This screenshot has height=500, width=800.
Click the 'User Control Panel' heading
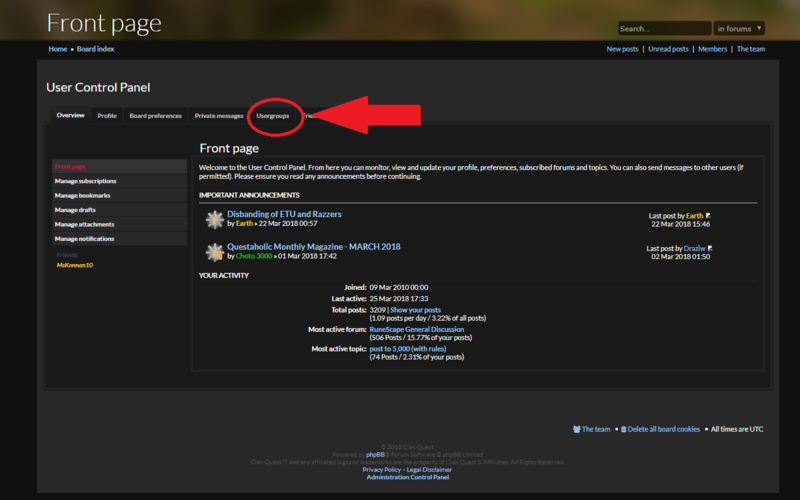pyautogui.click(x=98, y=87)
